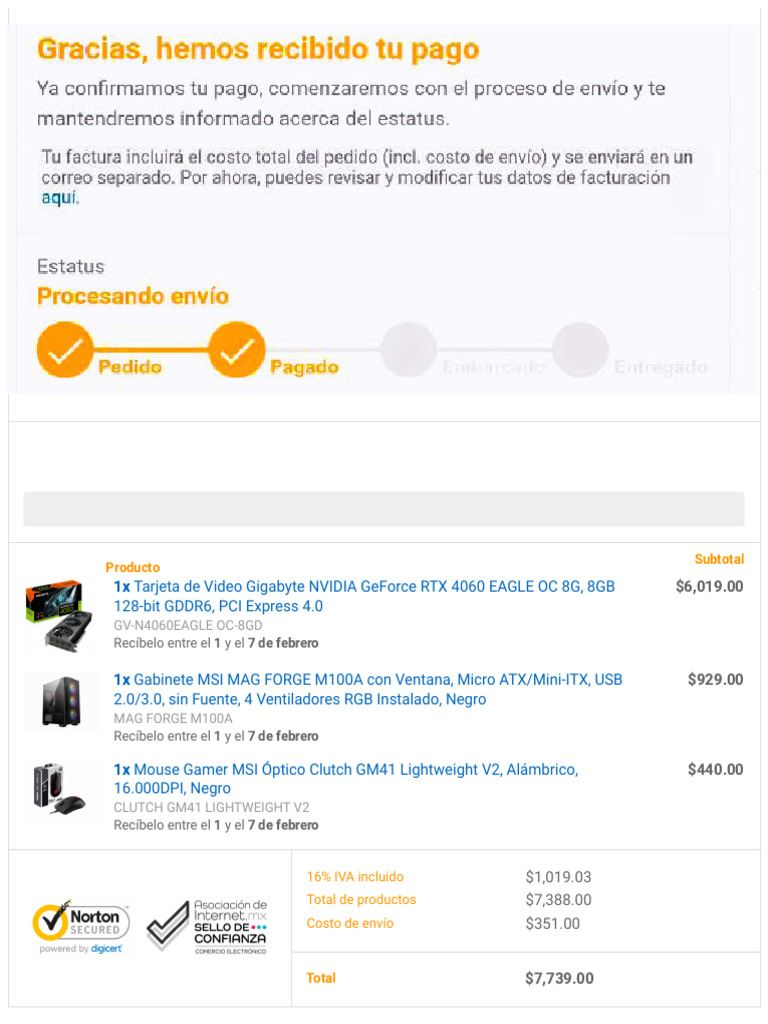
Task: Click the orange progress line between Pedido and Pagado
Action: tap(151, 349)
